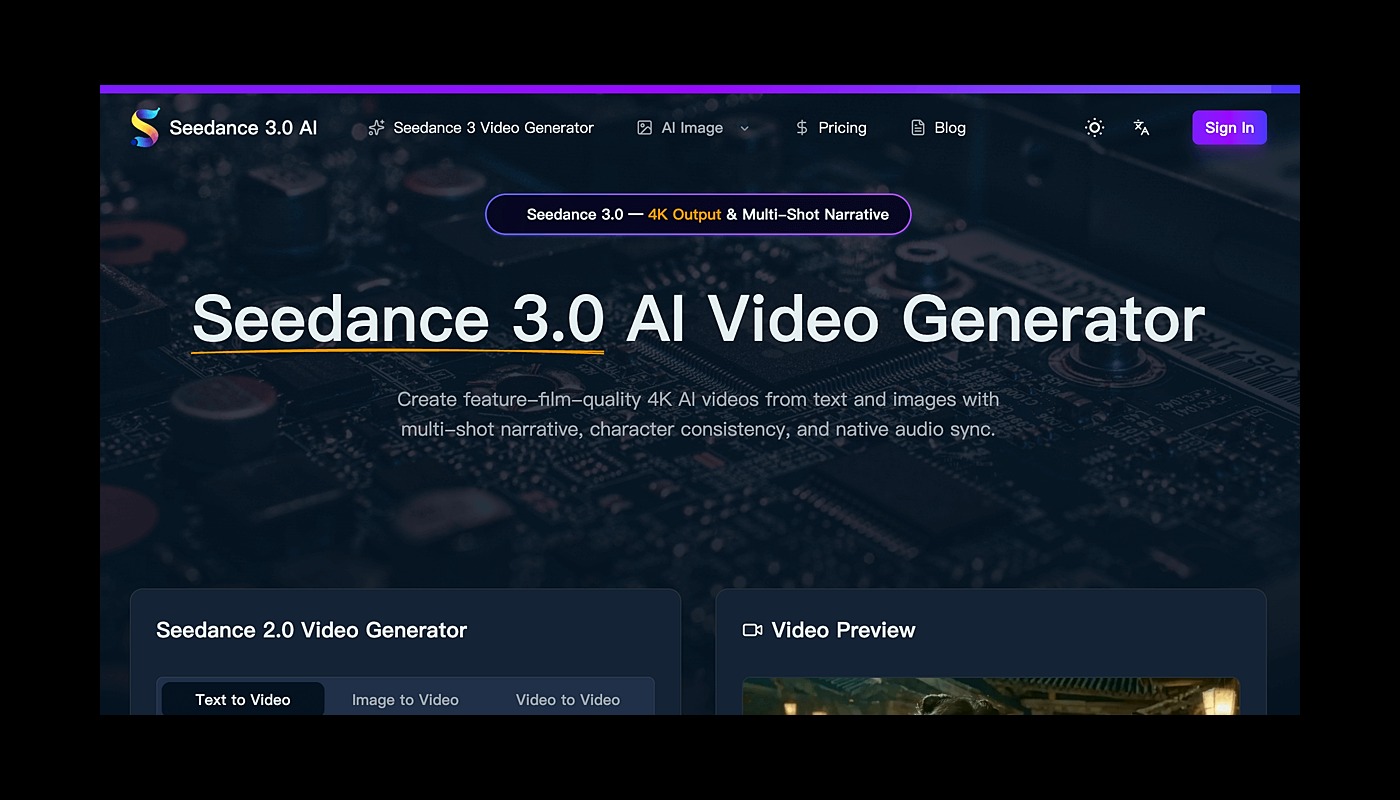This screenshot has width=1400, height=800.
Task: Click the camera icon next to Video Preview
Action: [x=753, y=630]
